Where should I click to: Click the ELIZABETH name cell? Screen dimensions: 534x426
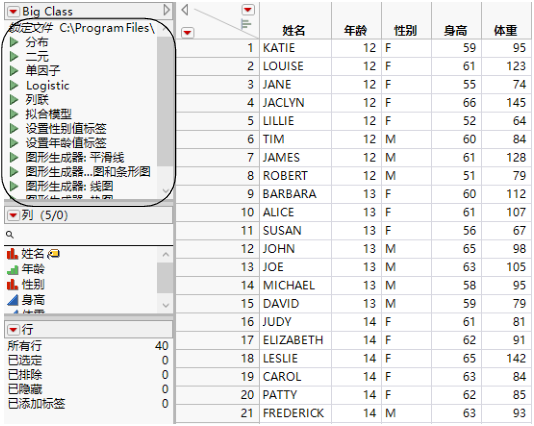pyautogui.click(x=295, y=340)
